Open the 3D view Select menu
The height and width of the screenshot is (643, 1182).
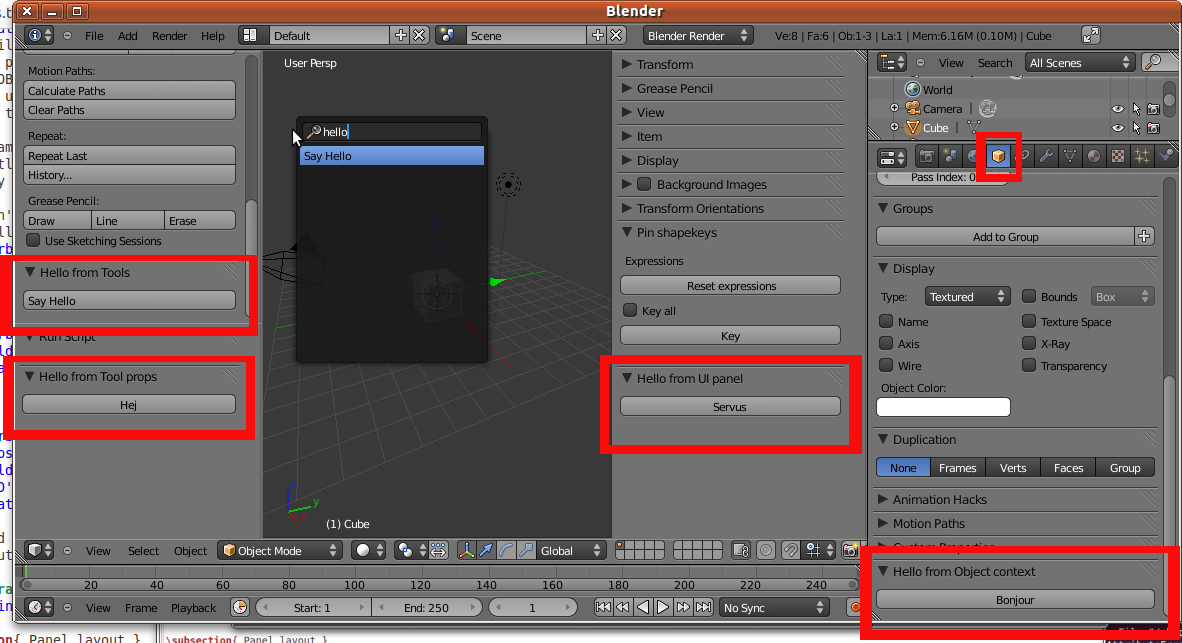click(x=143, y=551)
